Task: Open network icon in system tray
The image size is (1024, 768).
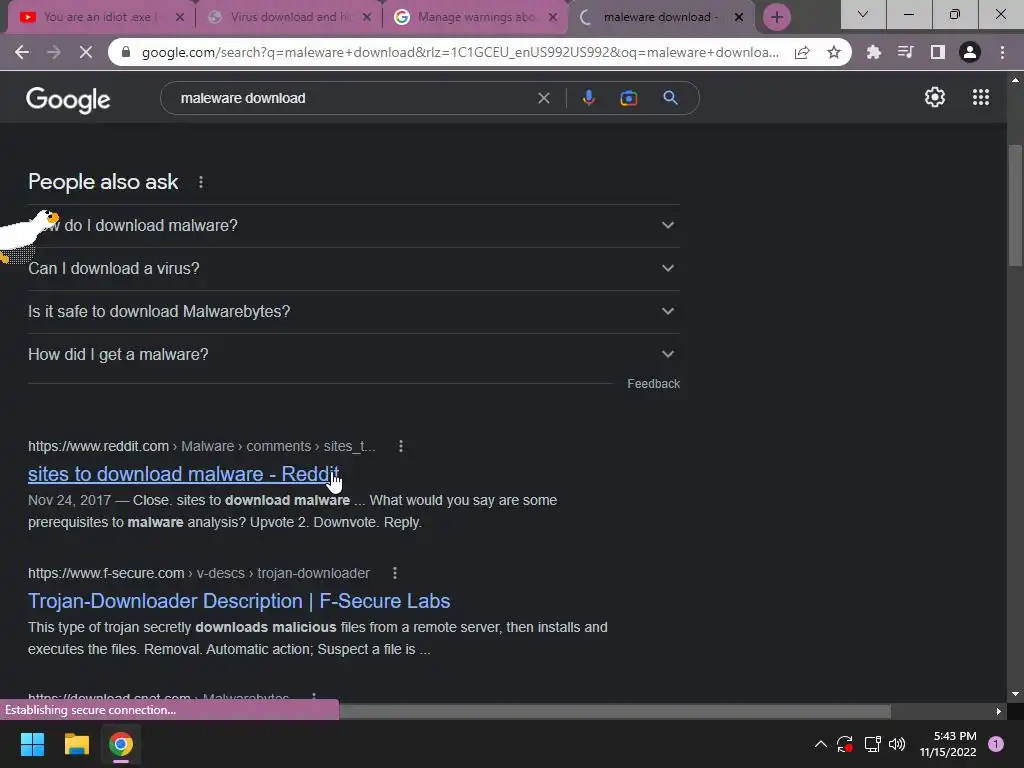Action: pyautogui.click(x=872, y=744)
